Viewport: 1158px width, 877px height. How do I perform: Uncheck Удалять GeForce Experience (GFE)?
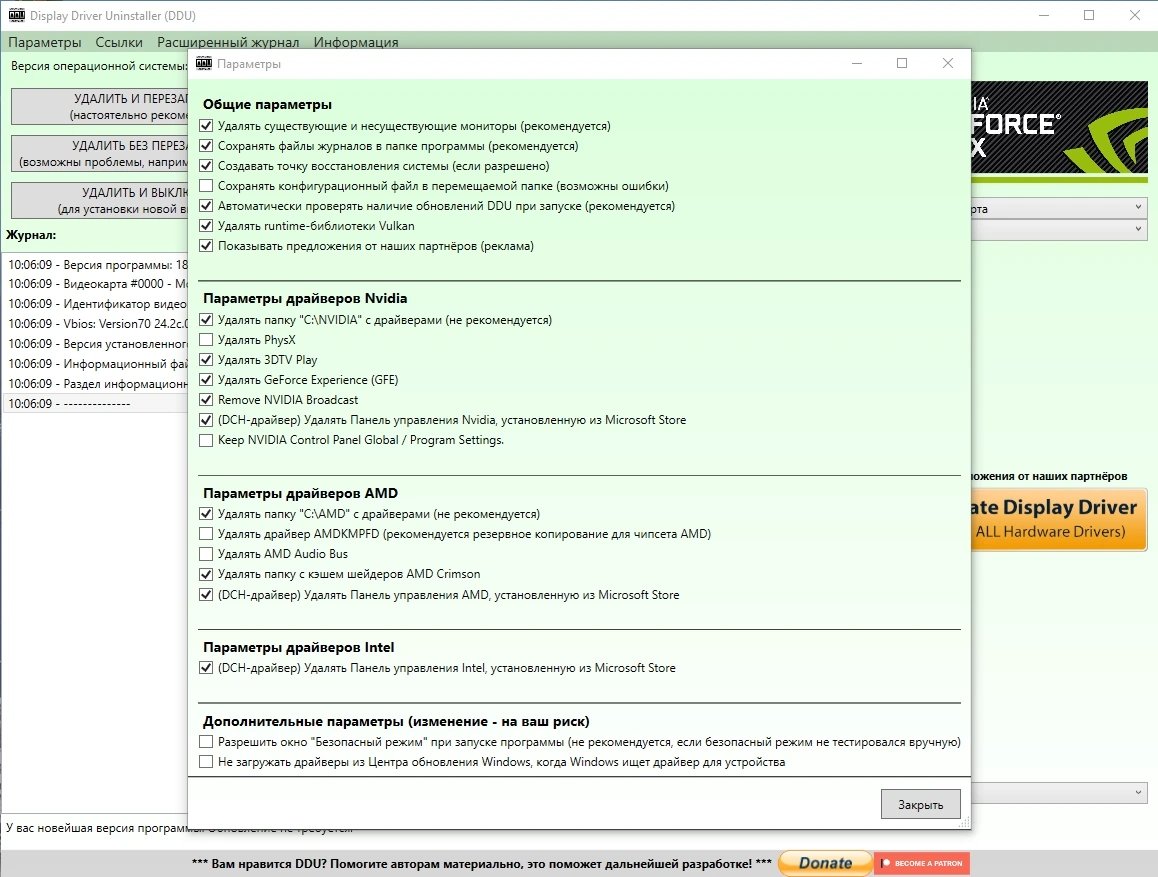tap(206, 379)
